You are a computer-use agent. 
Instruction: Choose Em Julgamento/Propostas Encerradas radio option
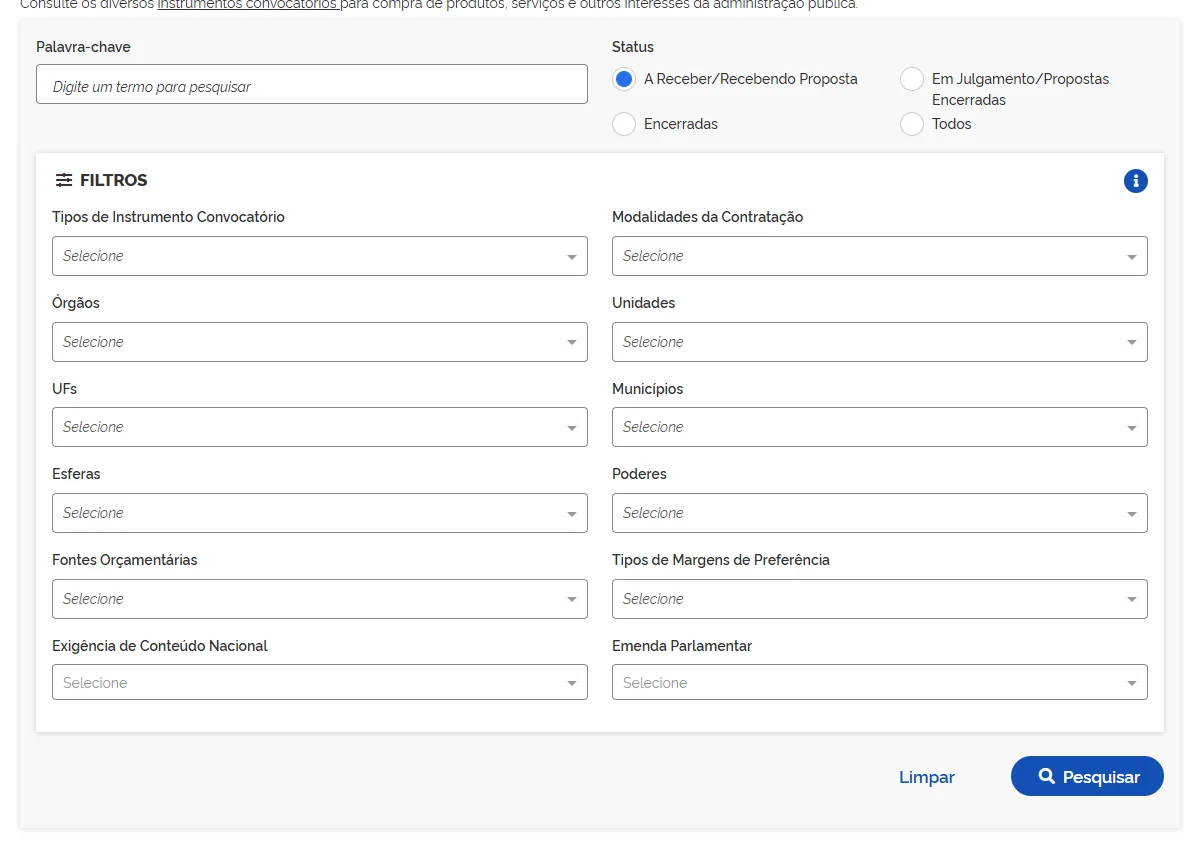[x=911, y=79]
